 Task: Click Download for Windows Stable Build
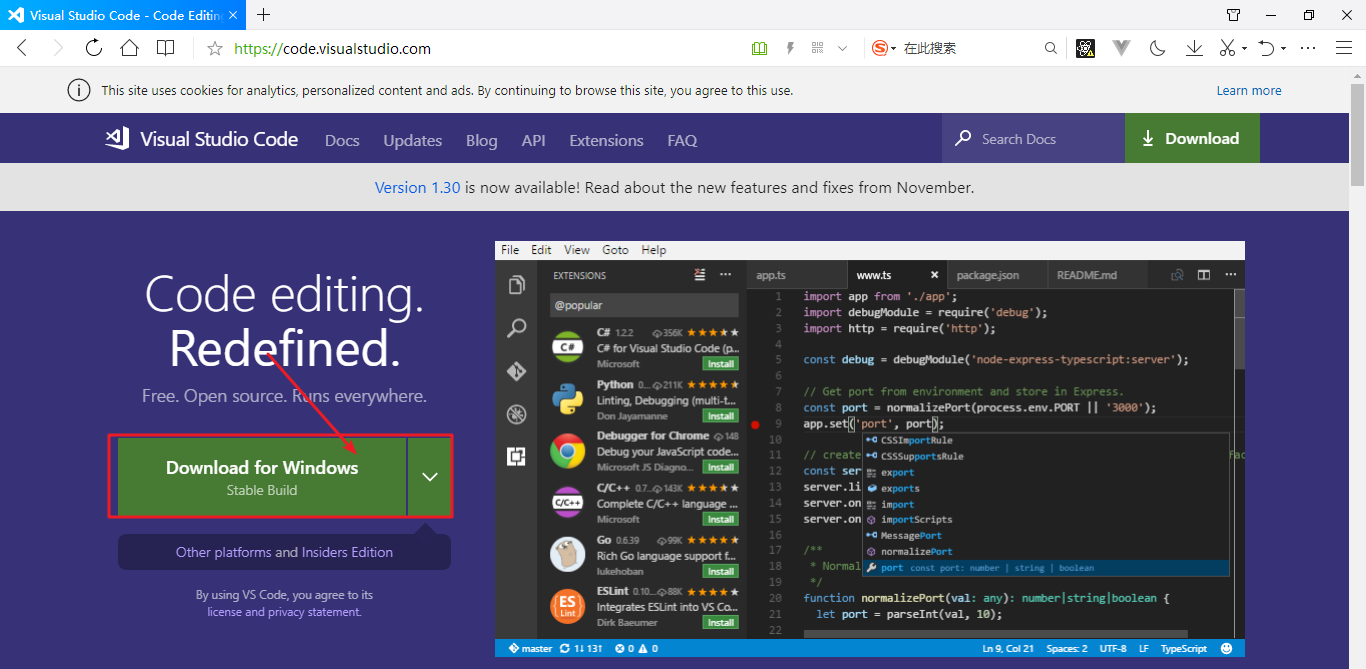[262, 476]
